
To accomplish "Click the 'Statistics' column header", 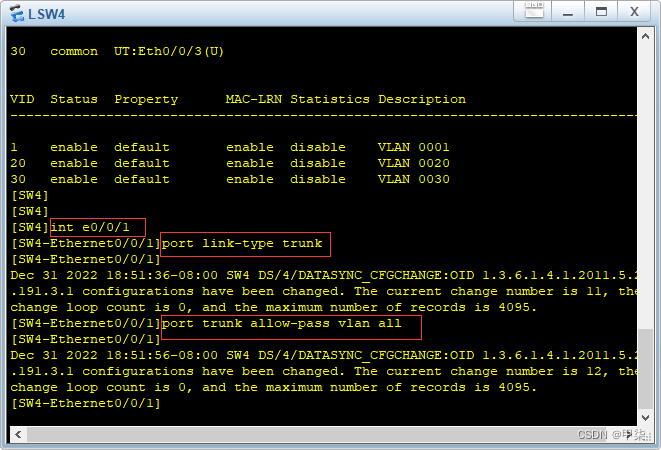I will click(330, 99).
